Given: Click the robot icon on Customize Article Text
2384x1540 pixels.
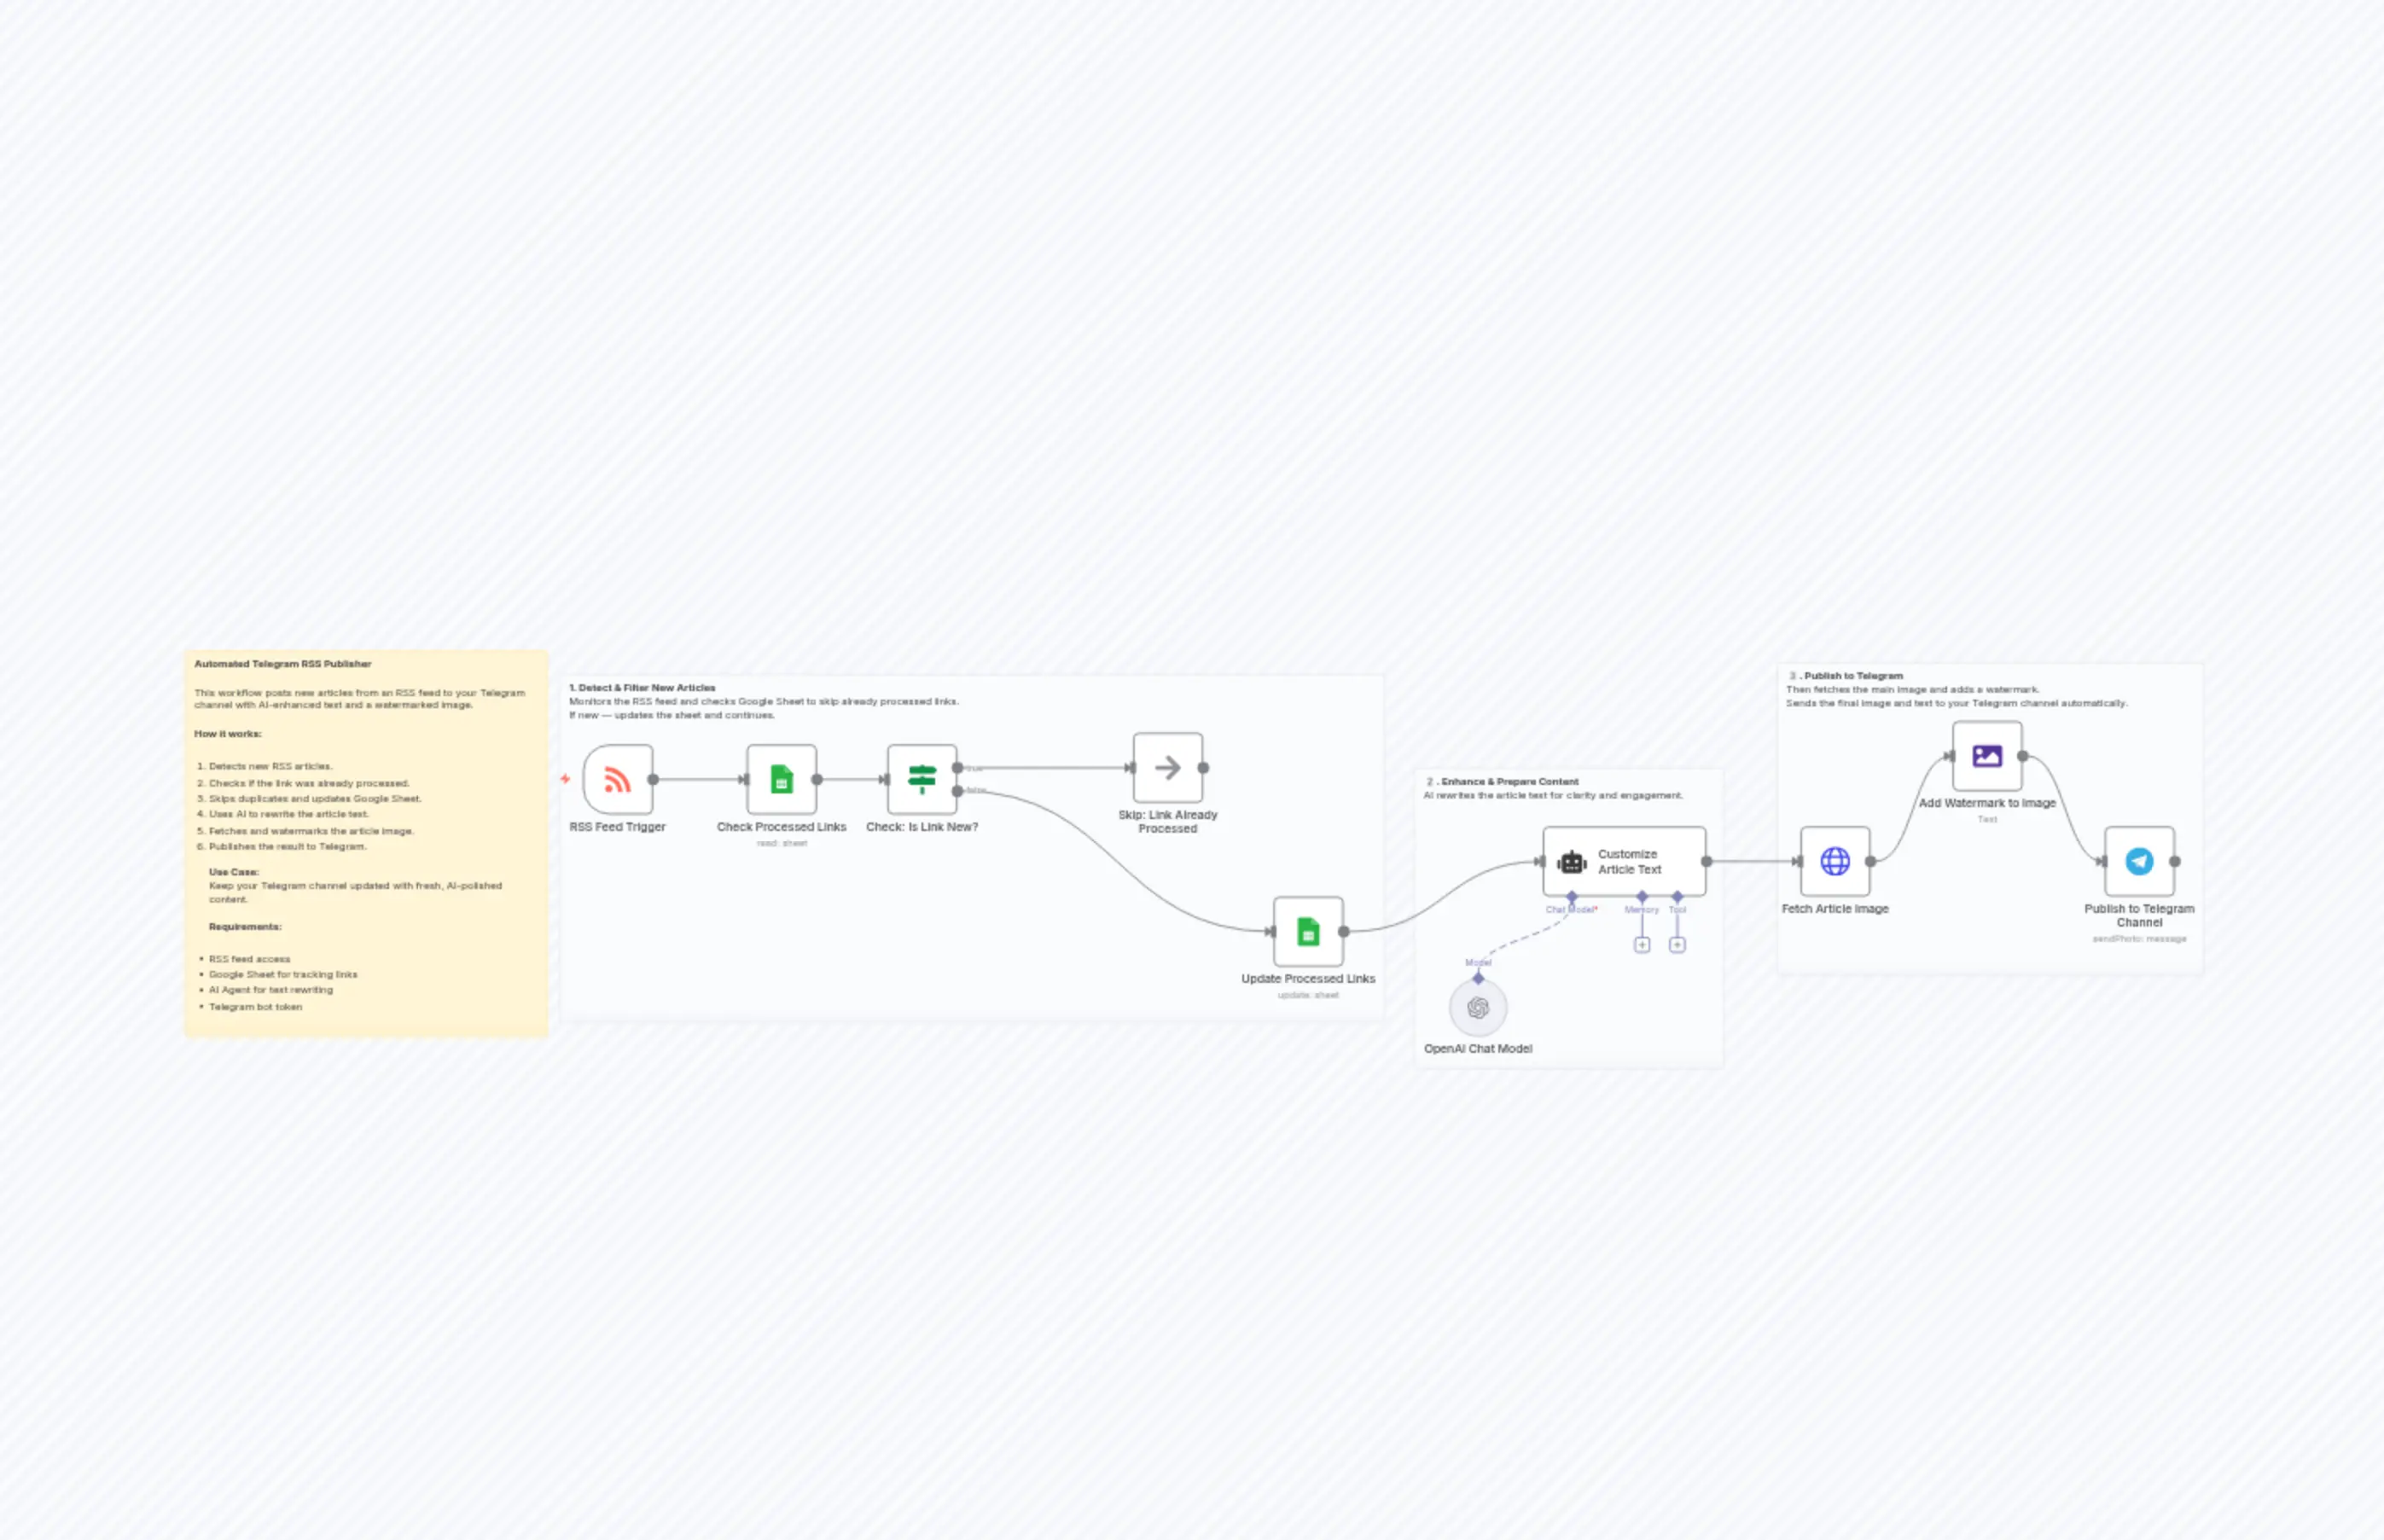Looking at the screenshot, I should (x=1572, y=862).
